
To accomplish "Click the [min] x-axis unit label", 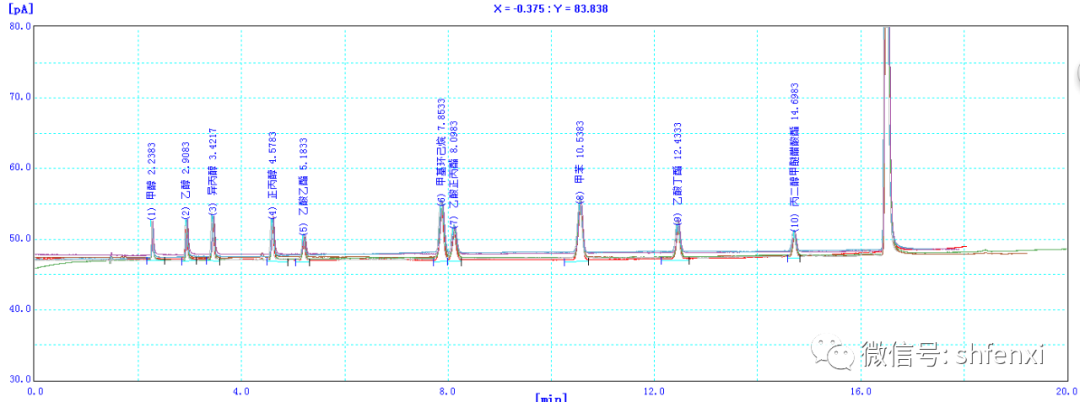I will (552, 397).
